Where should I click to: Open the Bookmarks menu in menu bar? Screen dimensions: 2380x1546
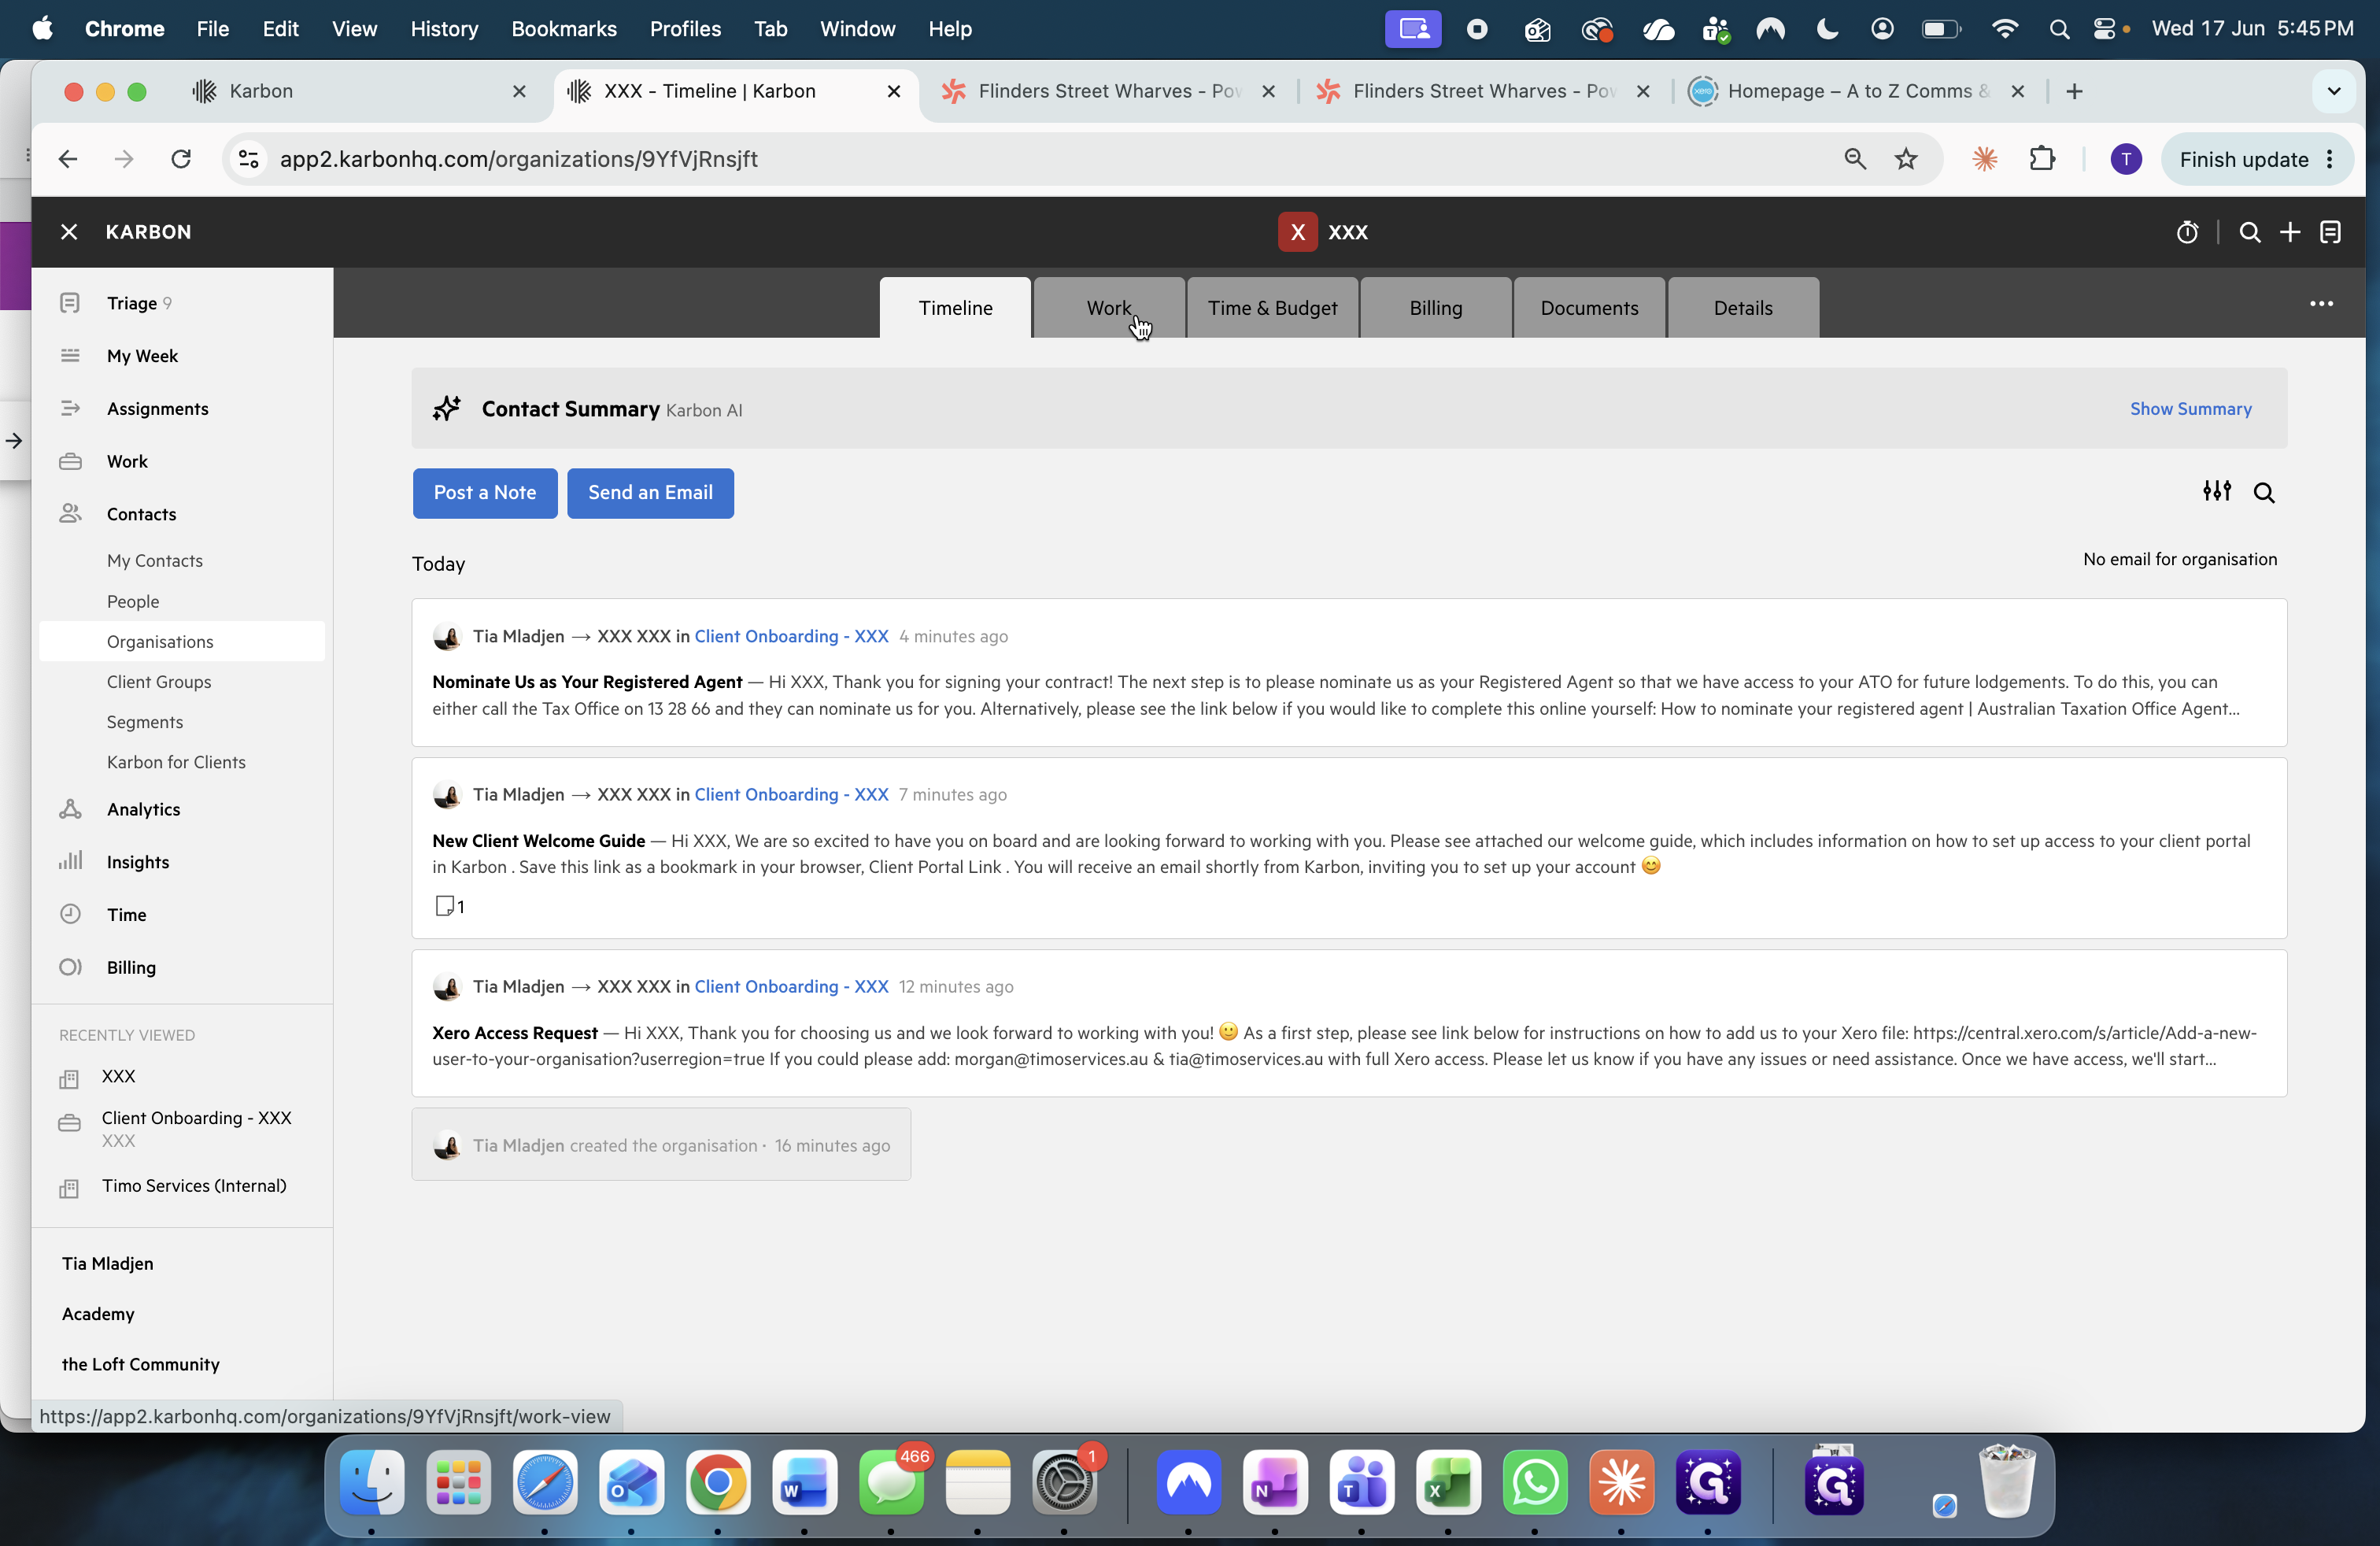click(564, 29)
